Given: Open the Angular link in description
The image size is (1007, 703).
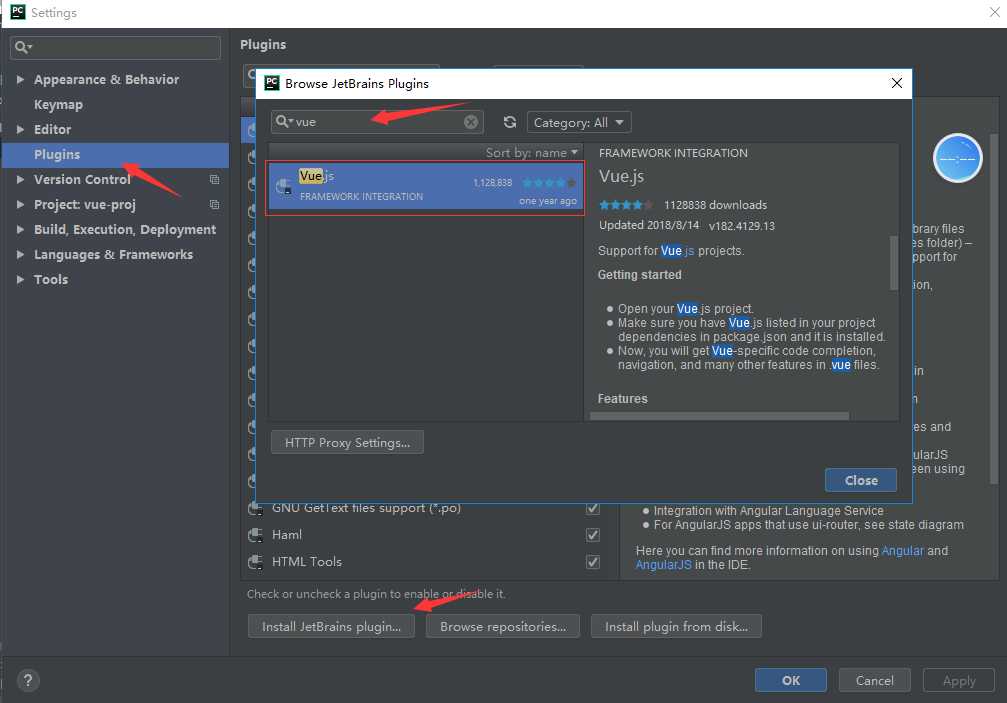Looking at the screenshot, I should (x=902, y=551).
